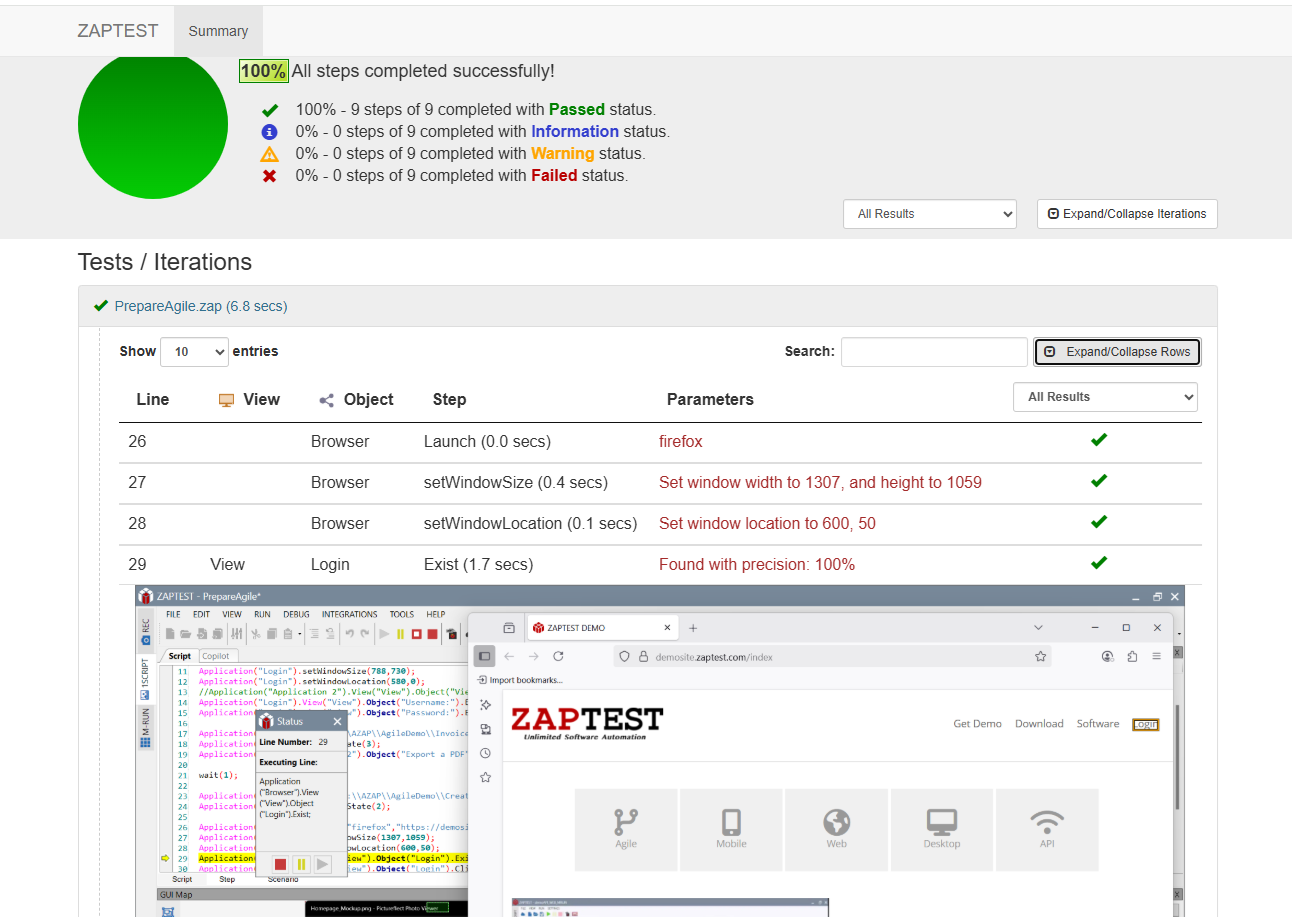Click the pass checkmark in line 27 row
This screenshot has height=917, width=1292.
(x=1099, y=481)
